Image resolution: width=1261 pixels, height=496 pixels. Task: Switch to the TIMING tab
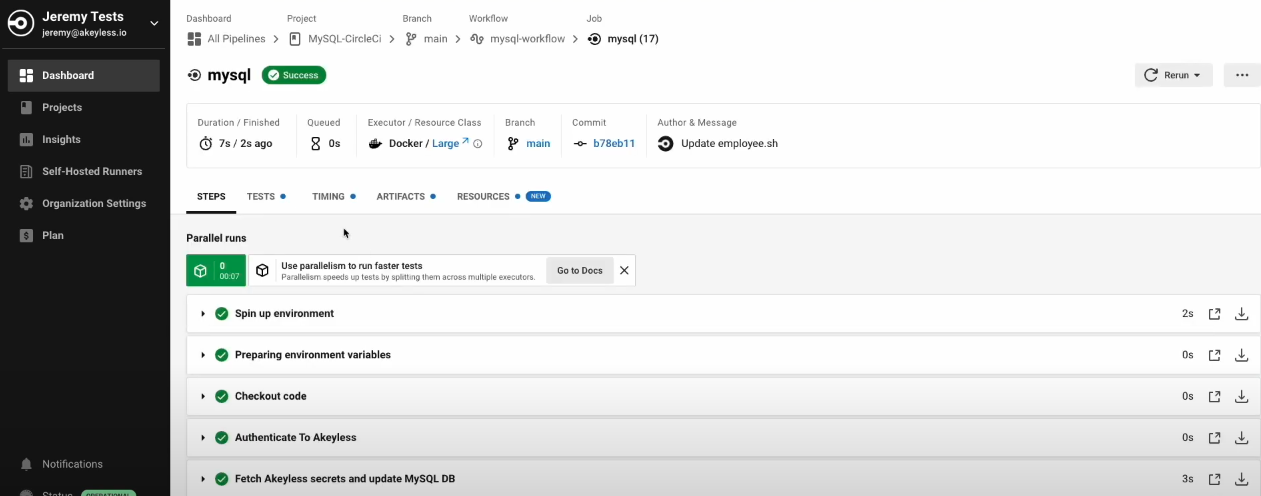tap(333, 196)
